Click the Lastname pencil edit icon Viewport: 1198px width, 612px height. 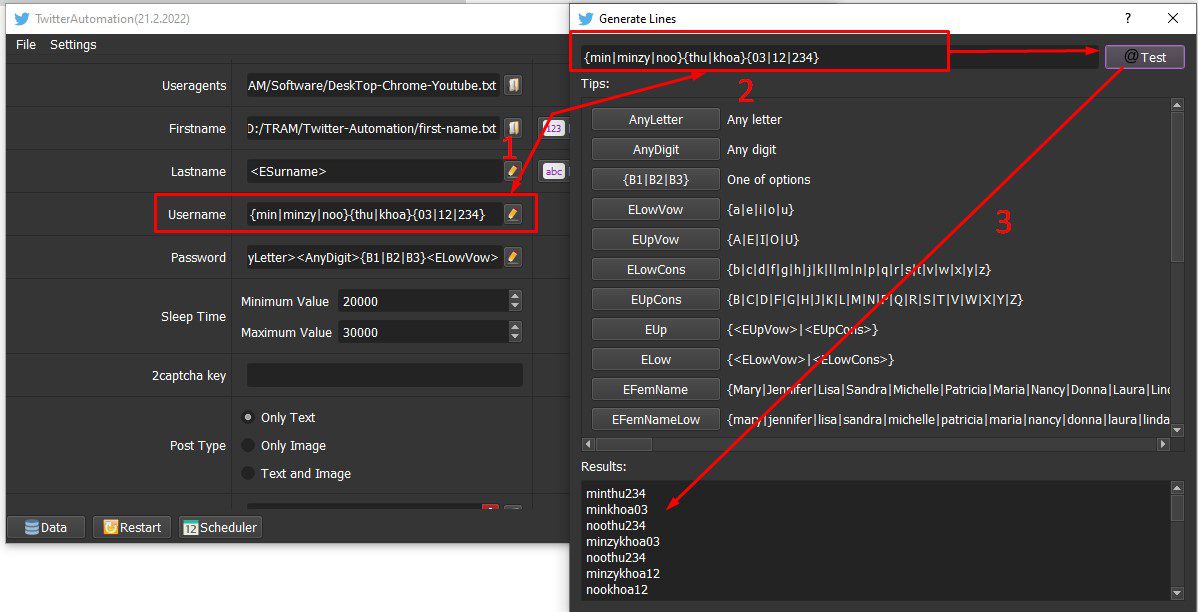pyautogui.click(x=513, y=171)
